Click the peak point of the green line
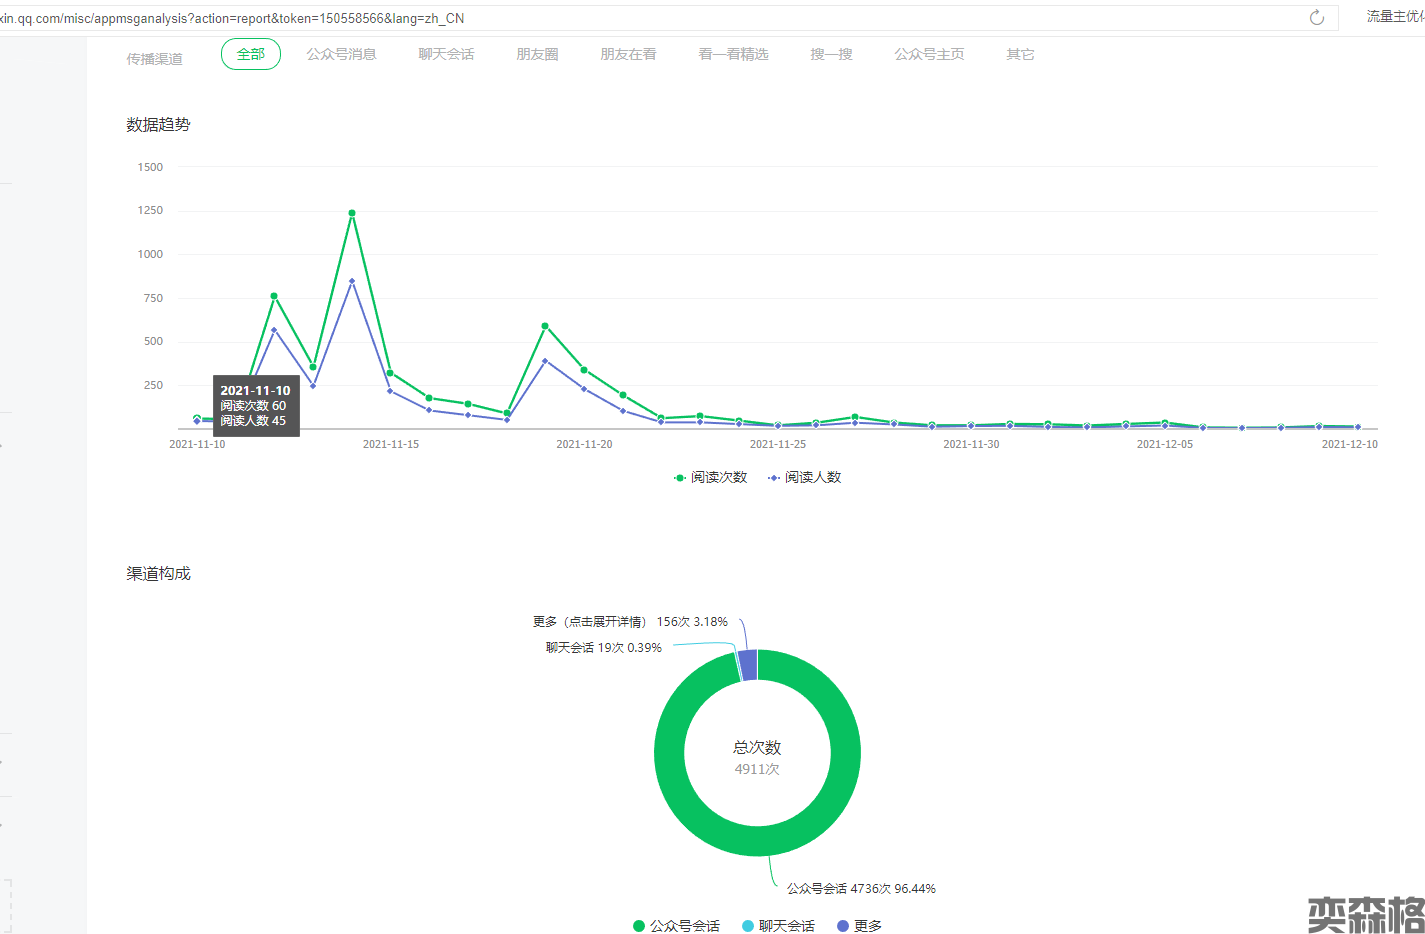 coord(352,213)
